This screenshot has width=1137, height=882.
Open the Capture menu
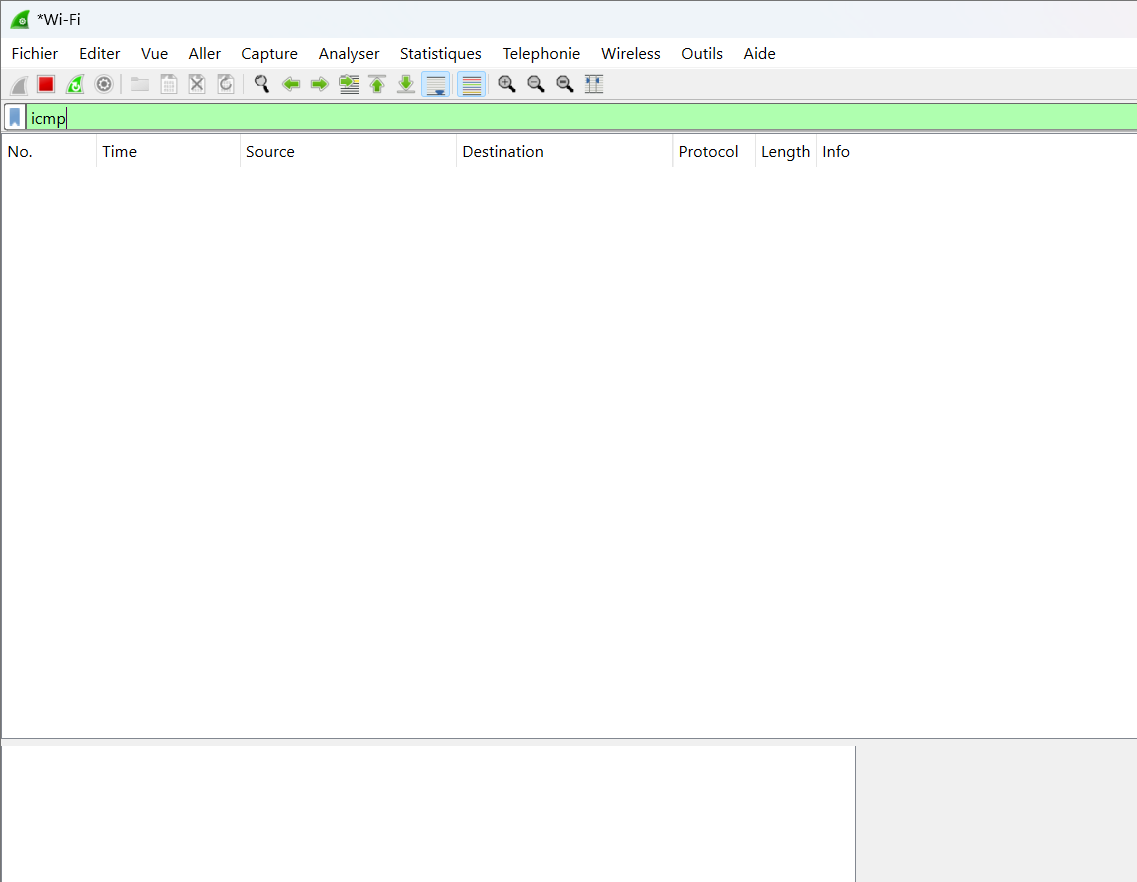coord(269,54)
